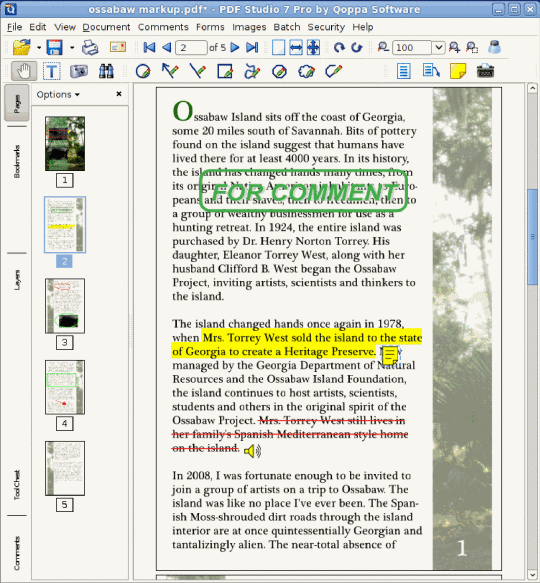Select the Typewriter tool

coord(485,71)
